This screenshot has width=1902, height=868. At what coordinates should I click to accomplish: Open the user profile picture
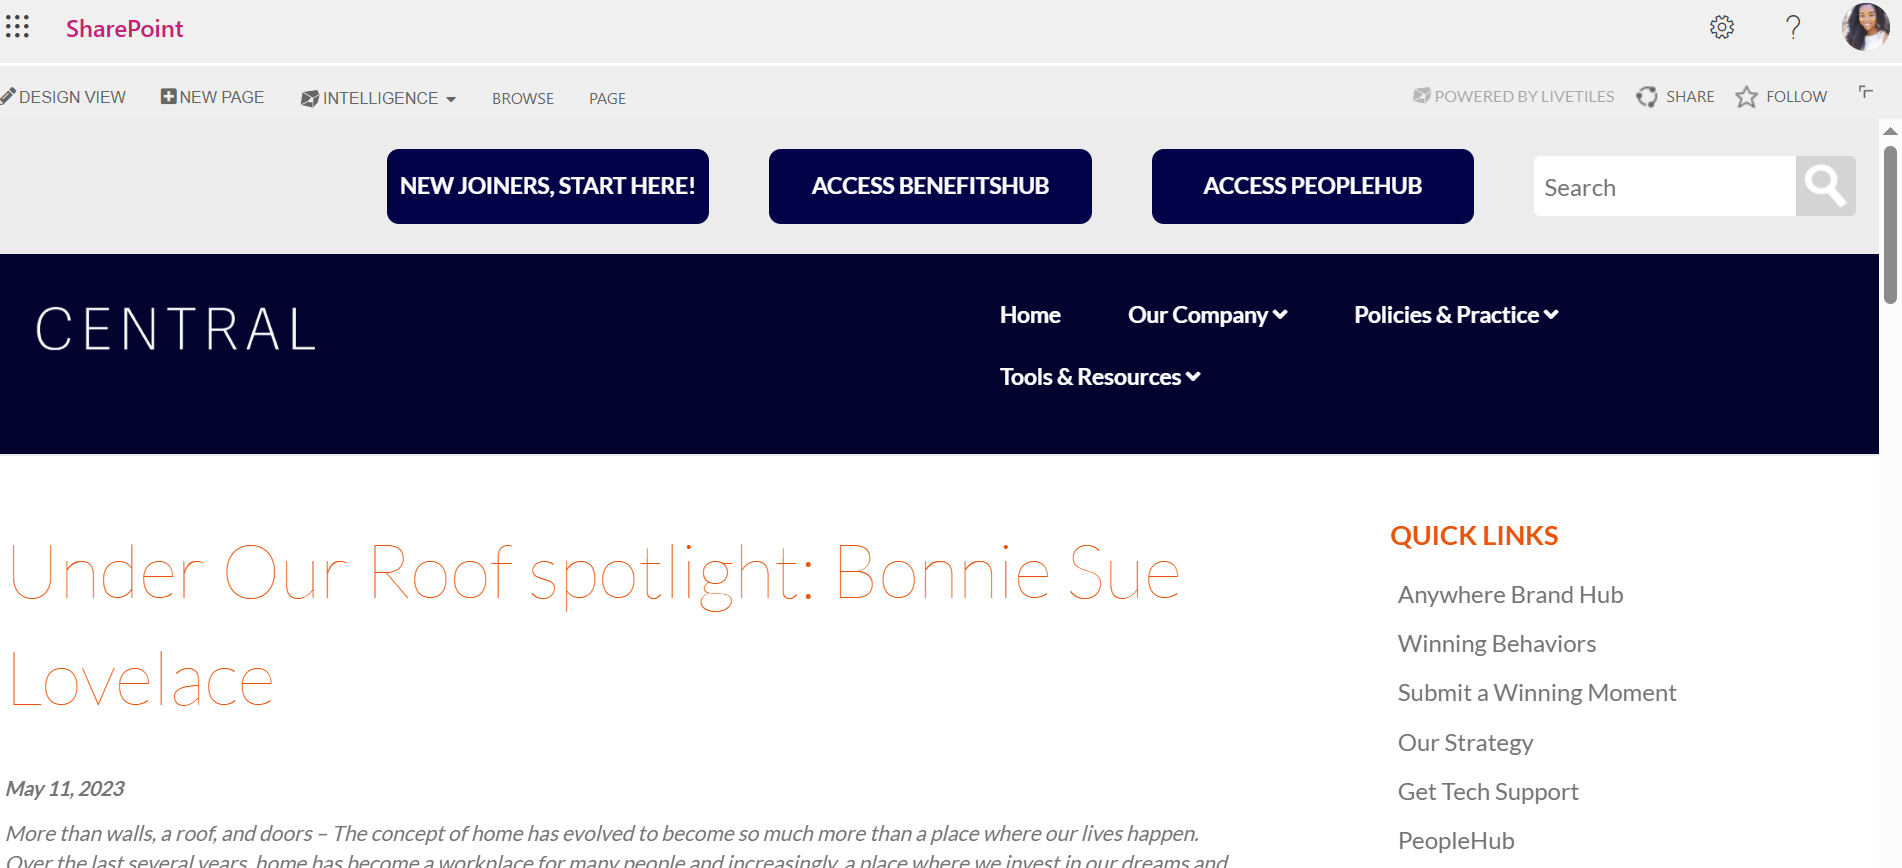tap(1865, 27)
